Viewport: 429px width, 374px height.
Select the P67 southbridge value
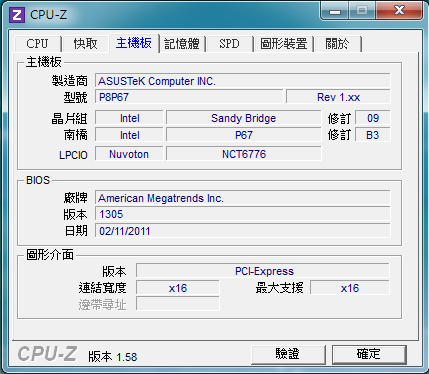pos(244,135)
